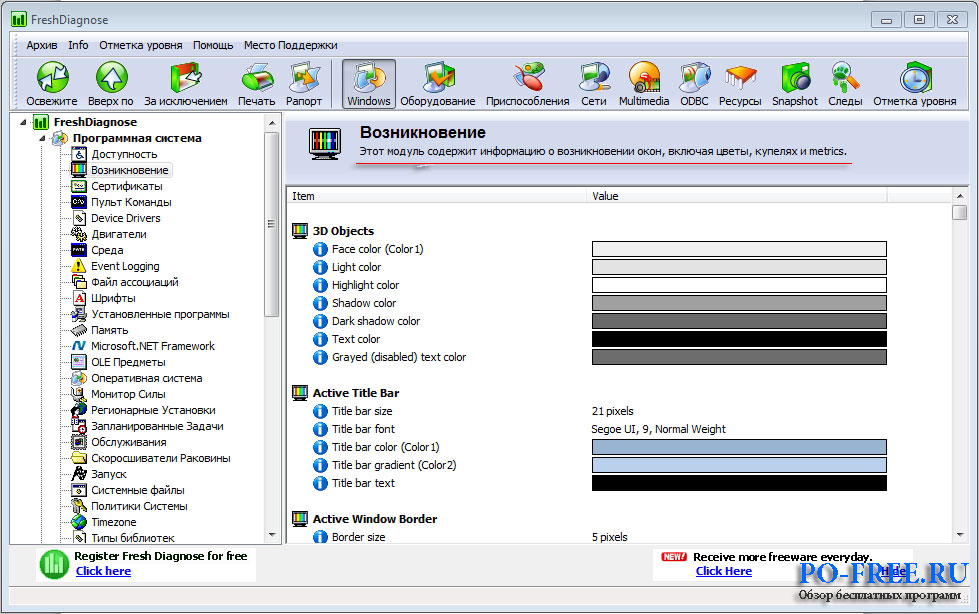Select Среда in the tree
The image size is (979, 614).
point(107,250)
